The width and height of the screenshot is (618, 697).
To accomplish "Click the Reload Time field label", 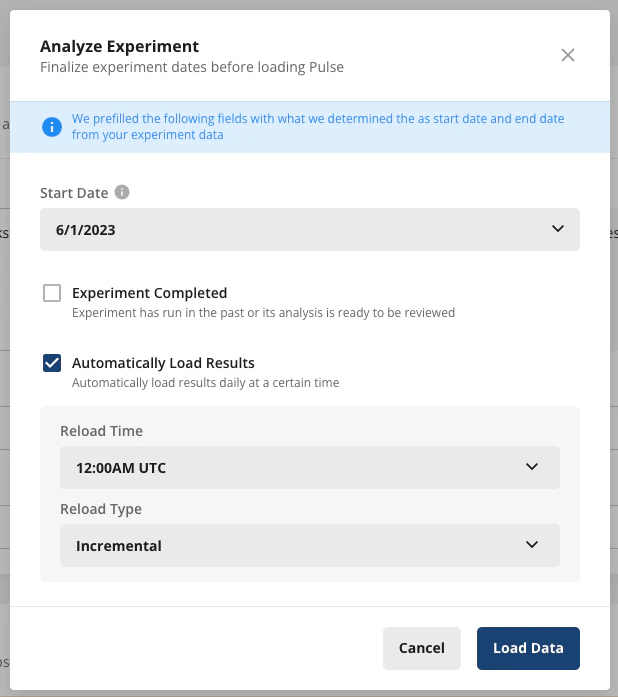I will click(x=101, y=431).
